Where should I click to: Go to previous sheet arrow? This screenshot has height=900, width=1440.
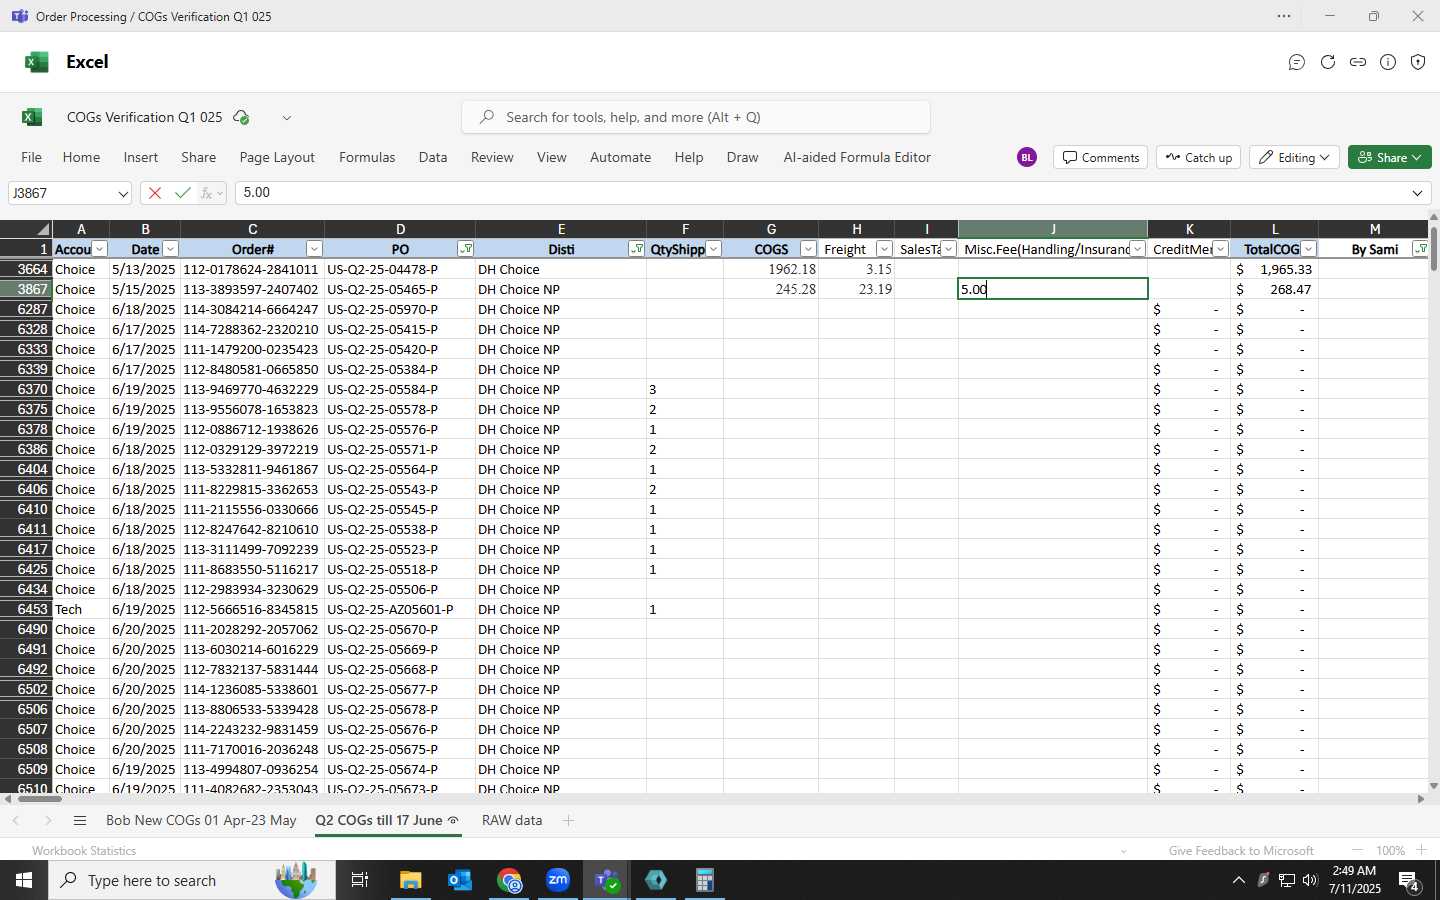click(16, 821)
